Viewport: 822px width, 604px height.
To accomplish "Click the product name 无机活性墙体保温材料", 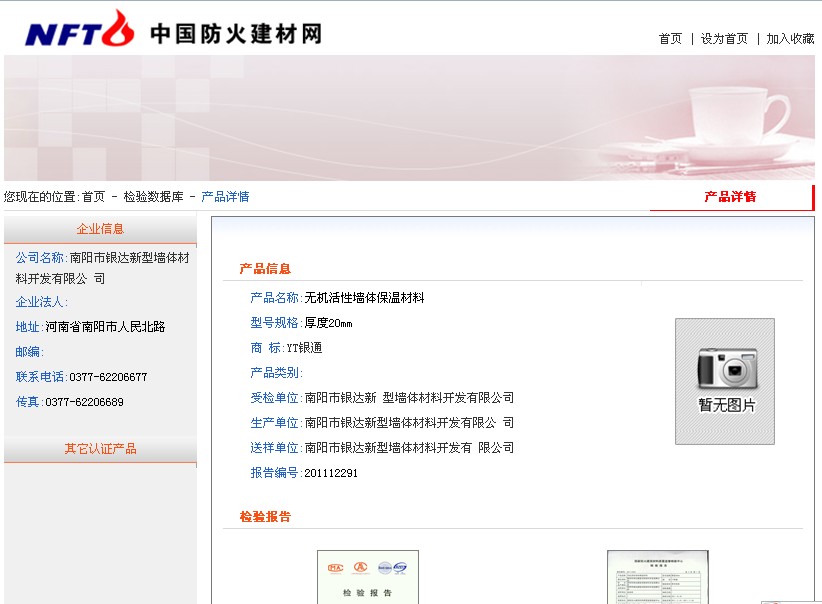I will click(364, 298).
